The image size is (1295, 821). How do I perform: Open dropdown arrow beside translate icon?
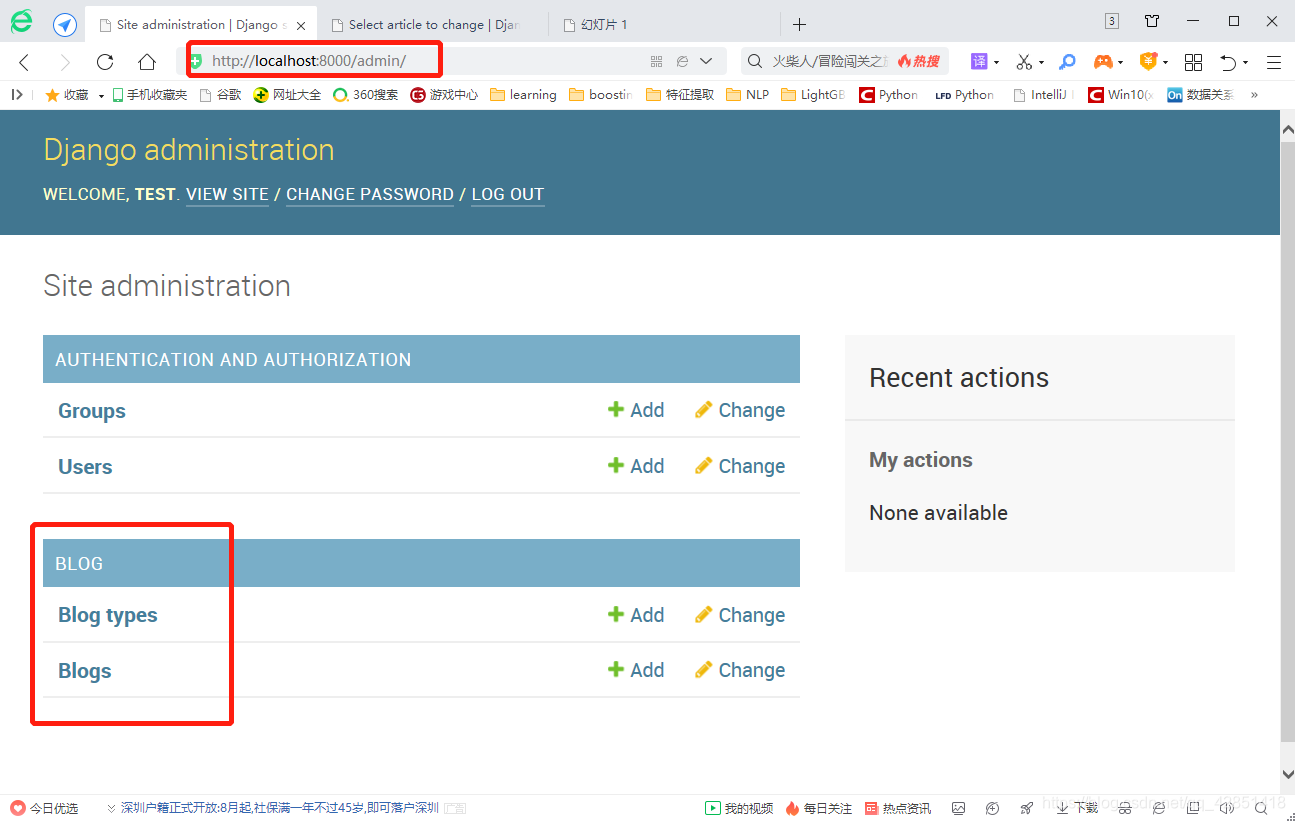[996, 63]
